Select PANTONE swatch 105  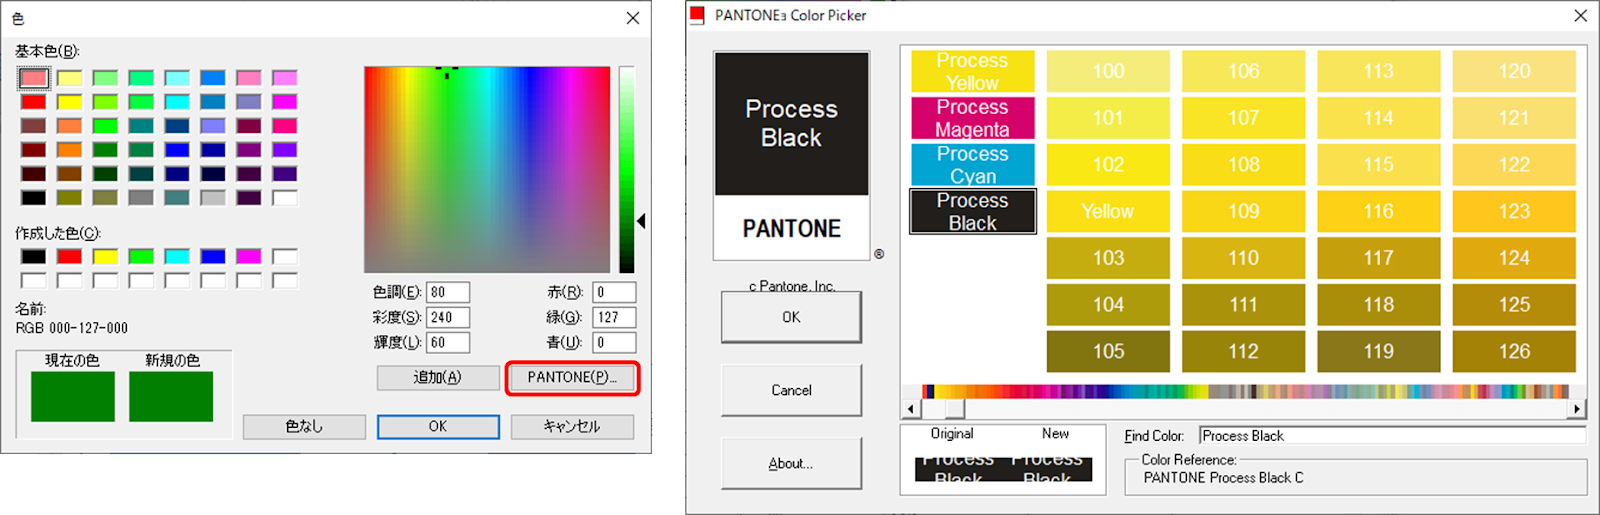coord(1108,352)
